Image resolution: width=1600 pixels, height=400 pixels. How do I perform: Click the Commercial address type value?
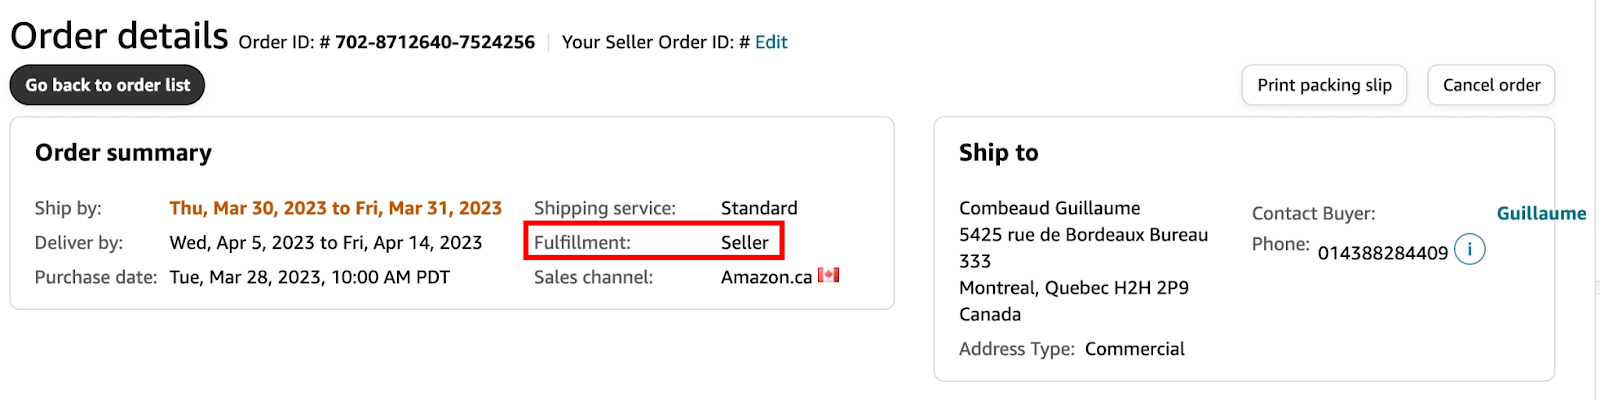pyautogui.click(x=1135, y=349)
